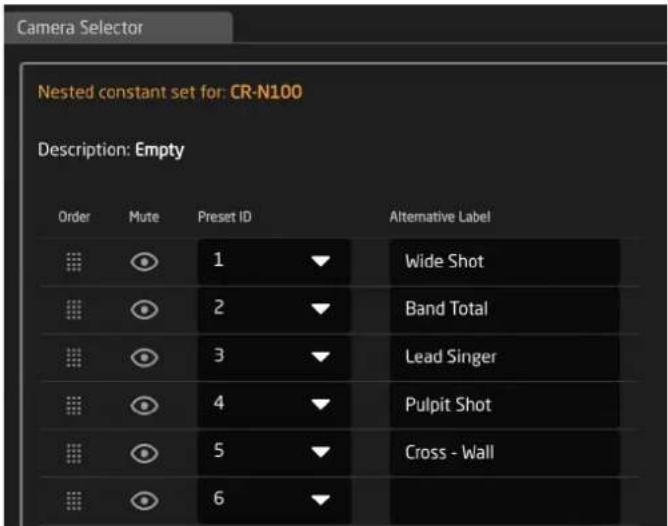Click the order drag handle for Pulpit Shot
The width and height of the screenshot is (668, 526).
click(74, 405)
